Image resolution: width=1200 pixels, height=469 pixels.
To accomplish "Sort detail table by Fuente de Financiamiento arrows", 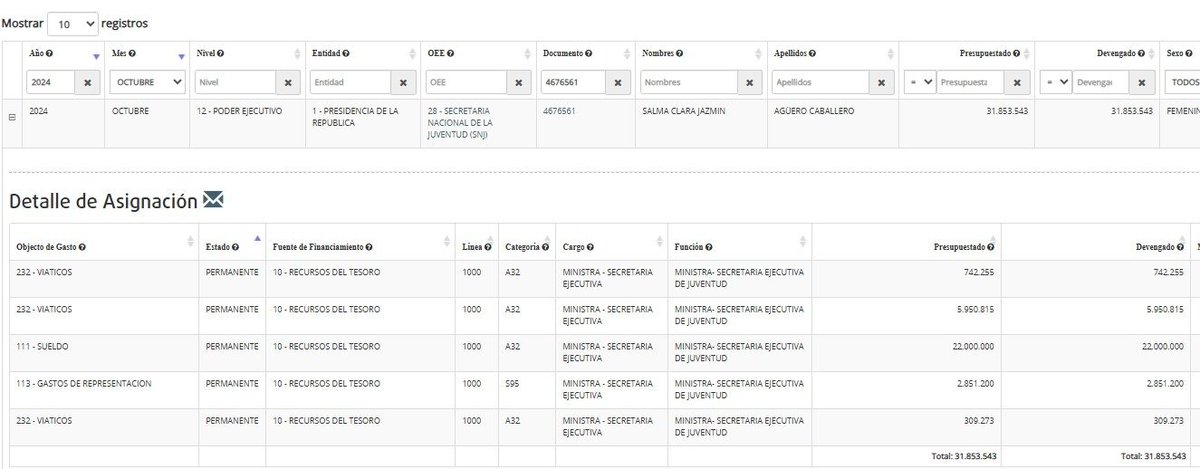I will coord(447,241).
